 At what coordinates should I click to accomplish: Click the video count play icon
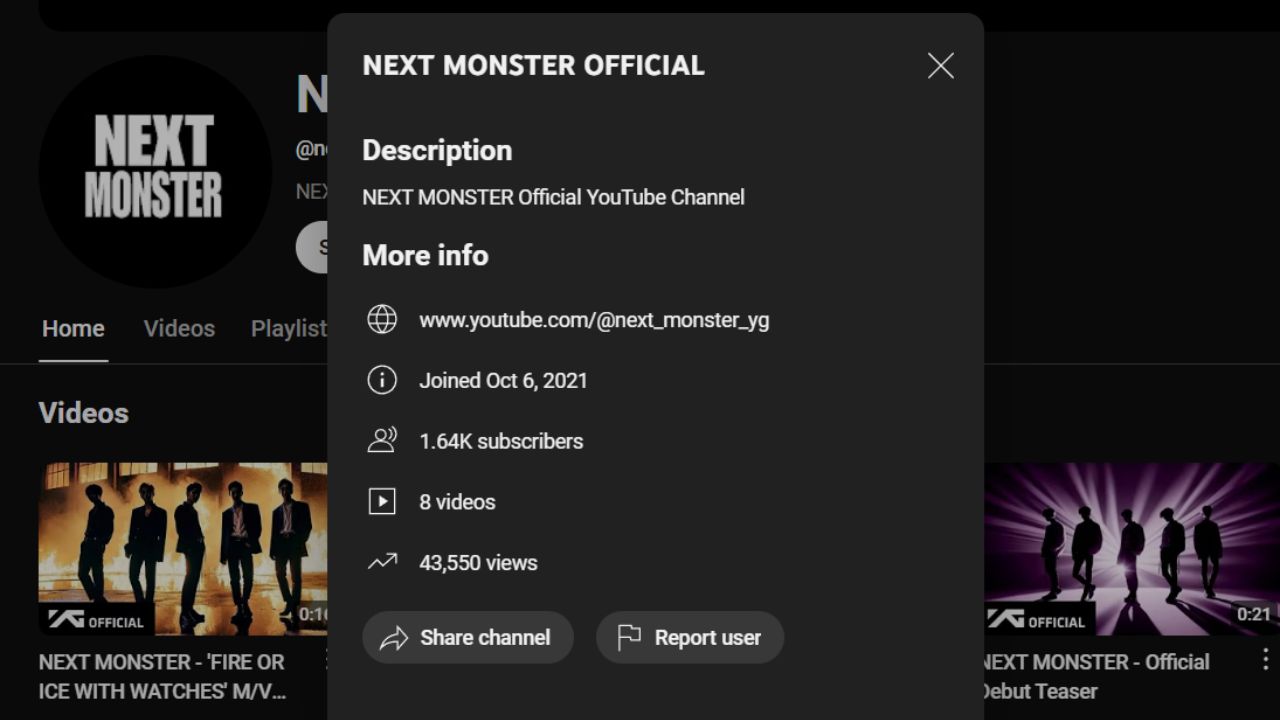pos(382,502)
